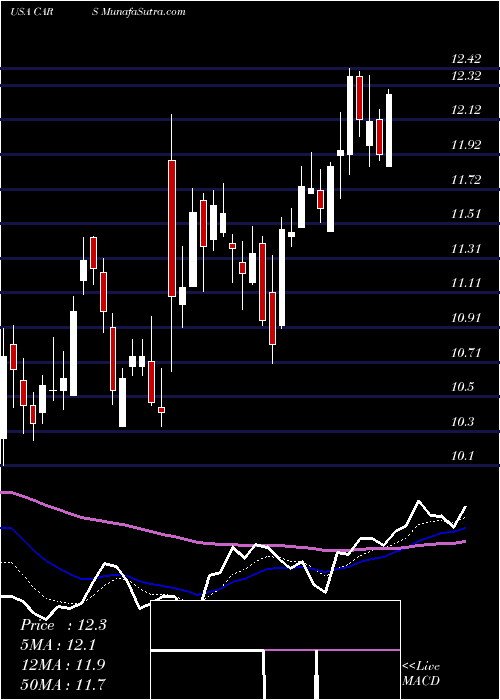The width and height of the screenshot is (500, 700).
Task: Select the 11.72 price axis label
Action: tap(466, 180)
